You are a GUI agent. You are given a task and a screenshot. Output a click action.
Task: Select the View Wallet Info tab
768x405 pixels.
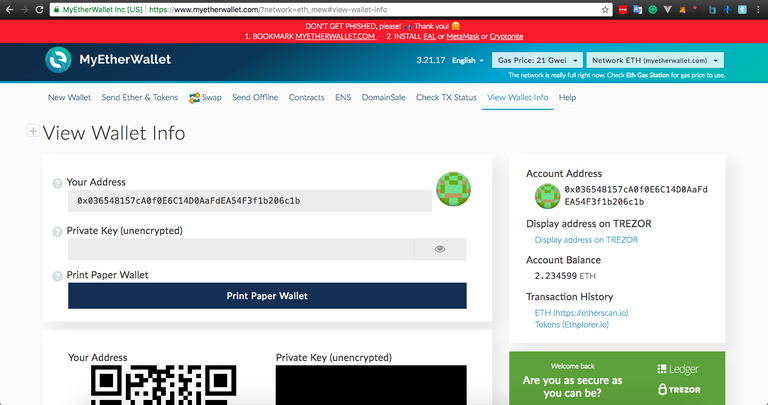[518, 97]
